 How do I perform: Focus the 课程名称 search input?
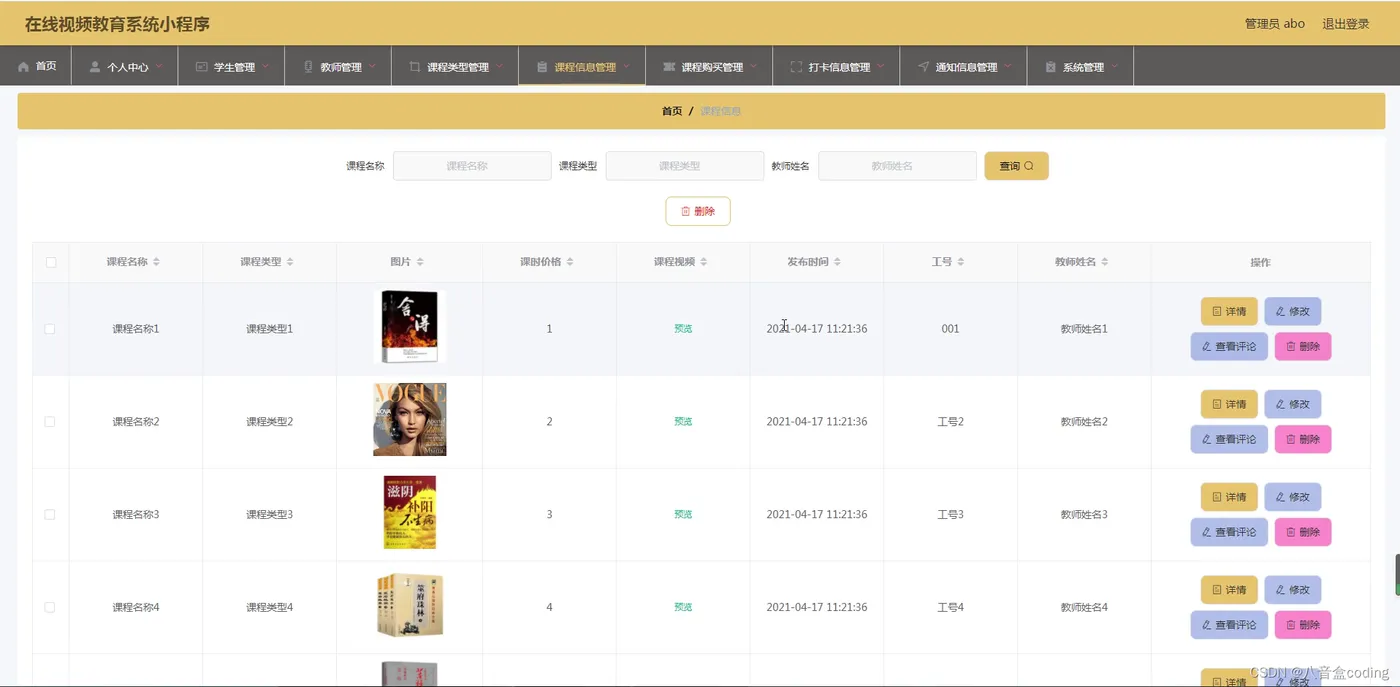point(472,166)
